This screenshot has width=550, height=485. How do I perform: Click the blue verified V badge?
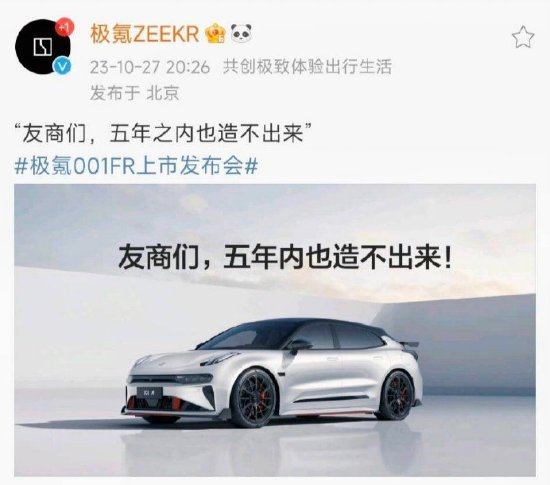tap(62, 66)
